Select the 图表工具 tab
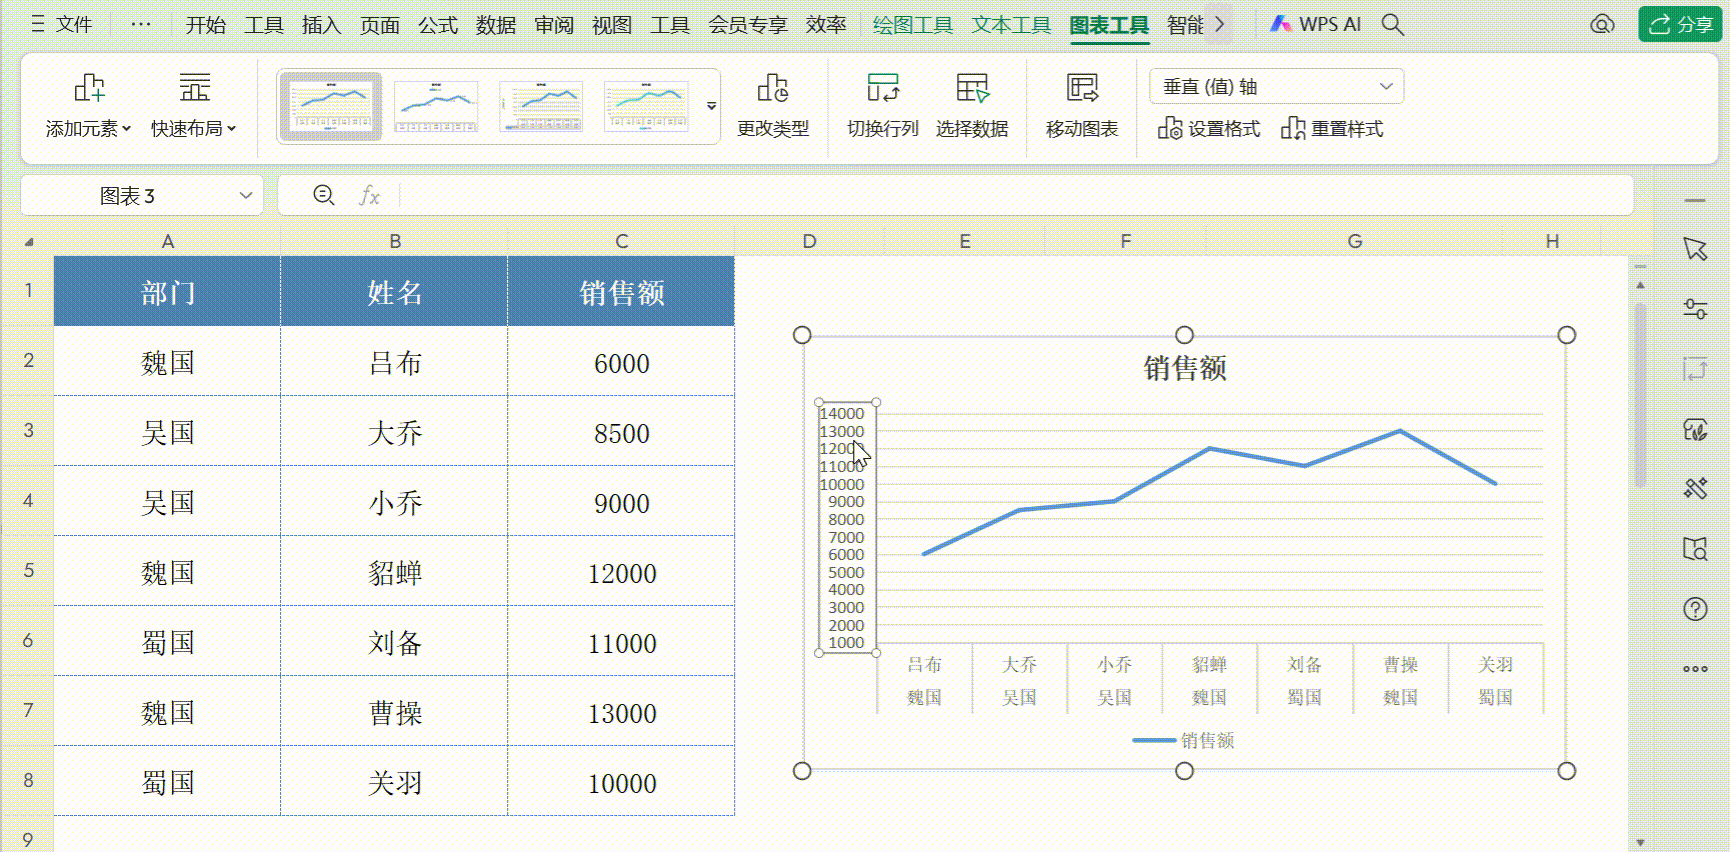The width and height of the screenshot is (1730, 852). click(1109, 25)
